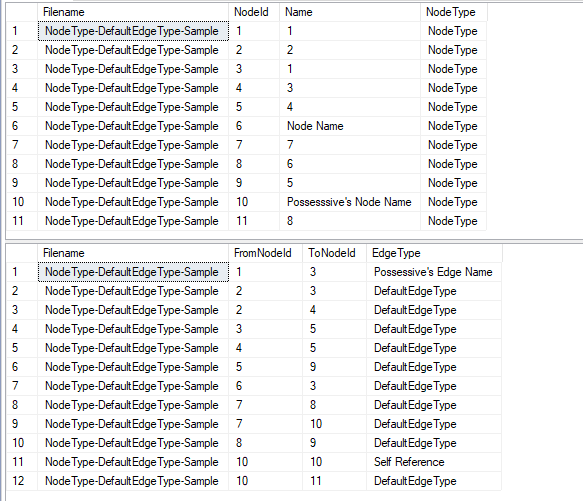
Task: Click the Name column header in nodes grid
Action: [x=350, y=12]
